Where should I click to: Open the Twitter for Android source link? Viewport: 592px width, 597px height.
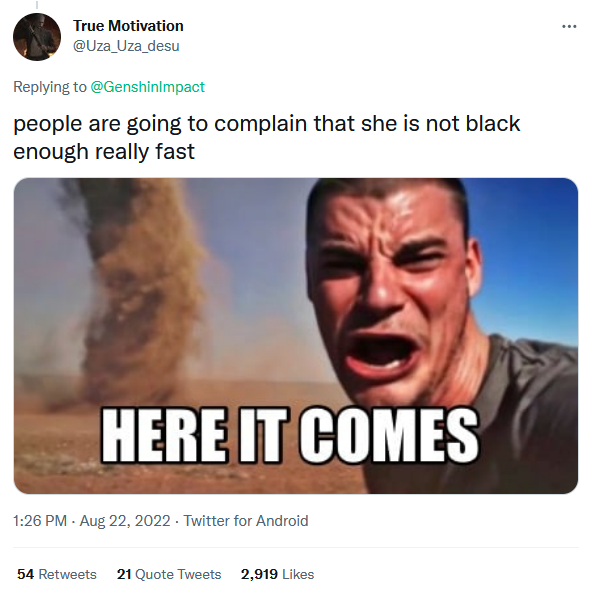[246, 521]
